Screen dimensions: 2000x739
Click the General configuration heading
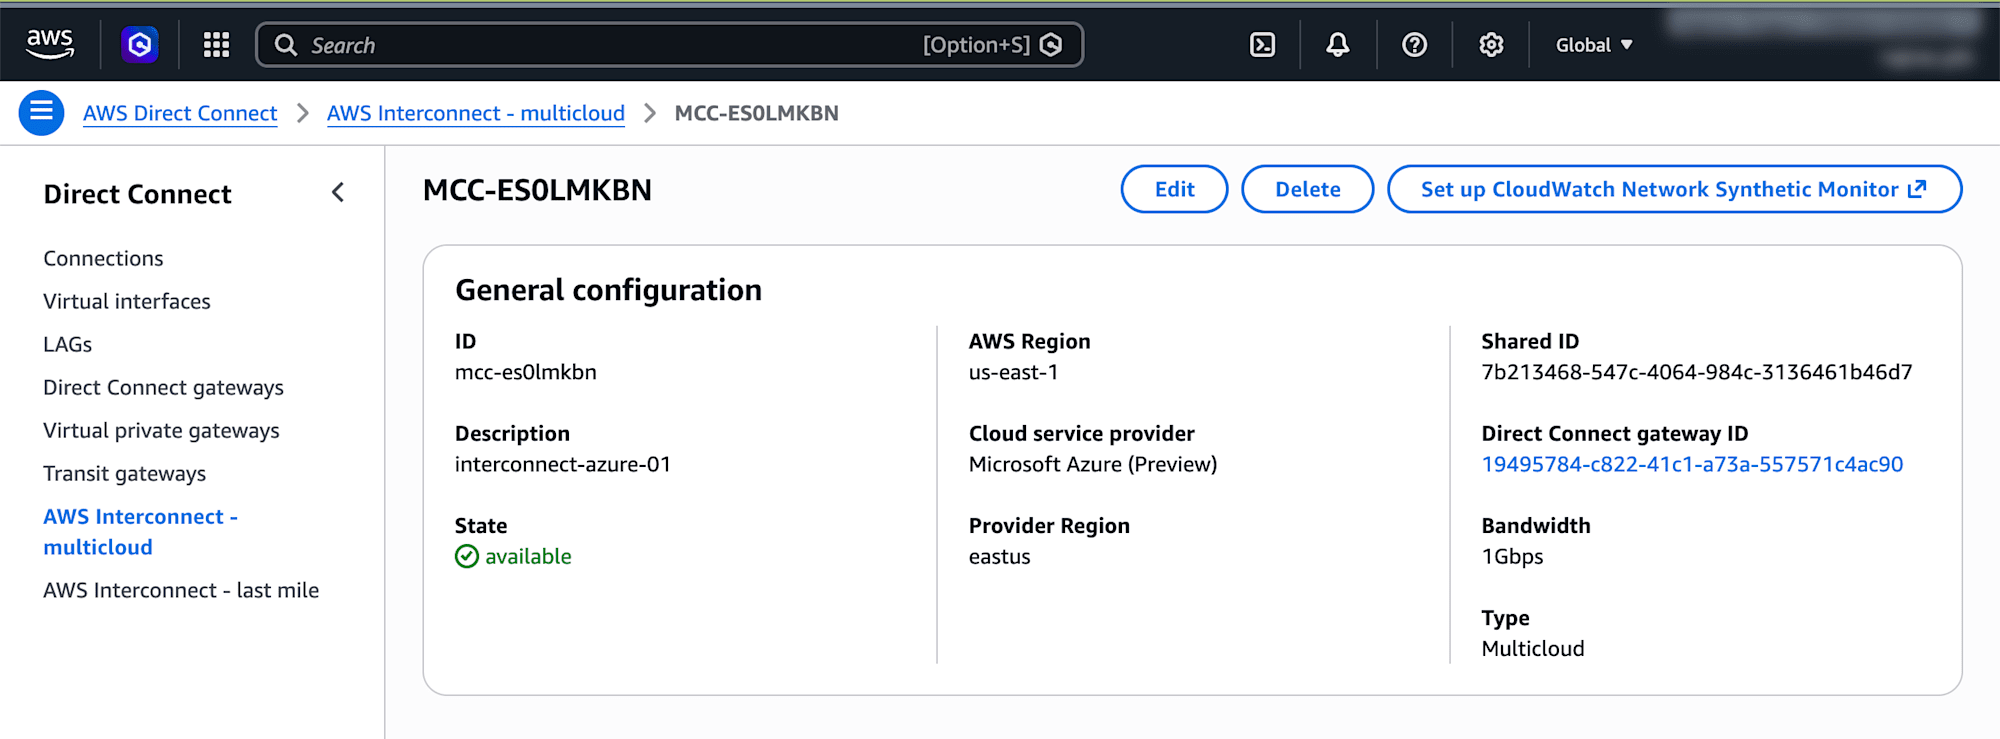click(608, 290)
